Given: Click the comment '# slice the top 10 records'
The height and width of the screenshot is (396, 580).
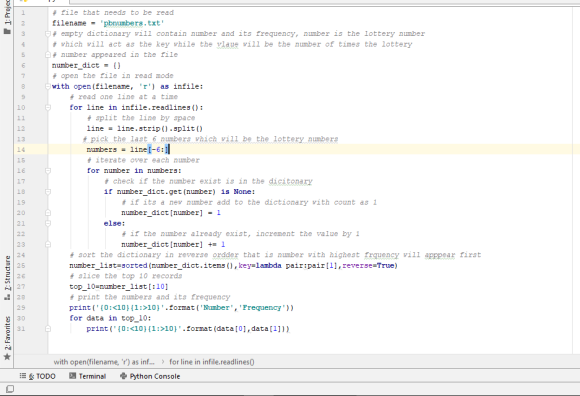Looking at the screenshot, I should pos(125,276).
